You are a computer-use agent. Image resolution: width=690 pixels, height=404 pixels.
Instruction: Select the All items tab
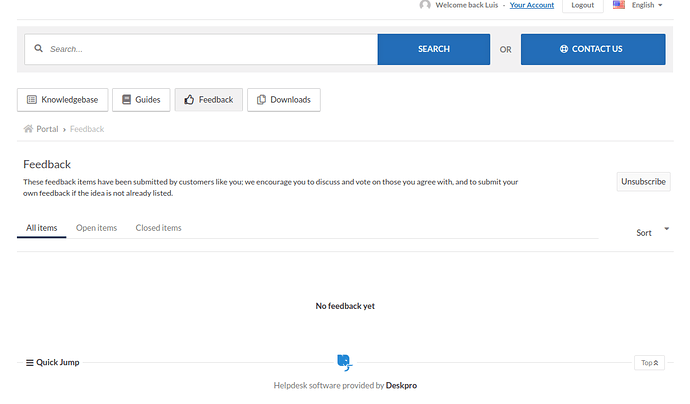pos(41,228)
